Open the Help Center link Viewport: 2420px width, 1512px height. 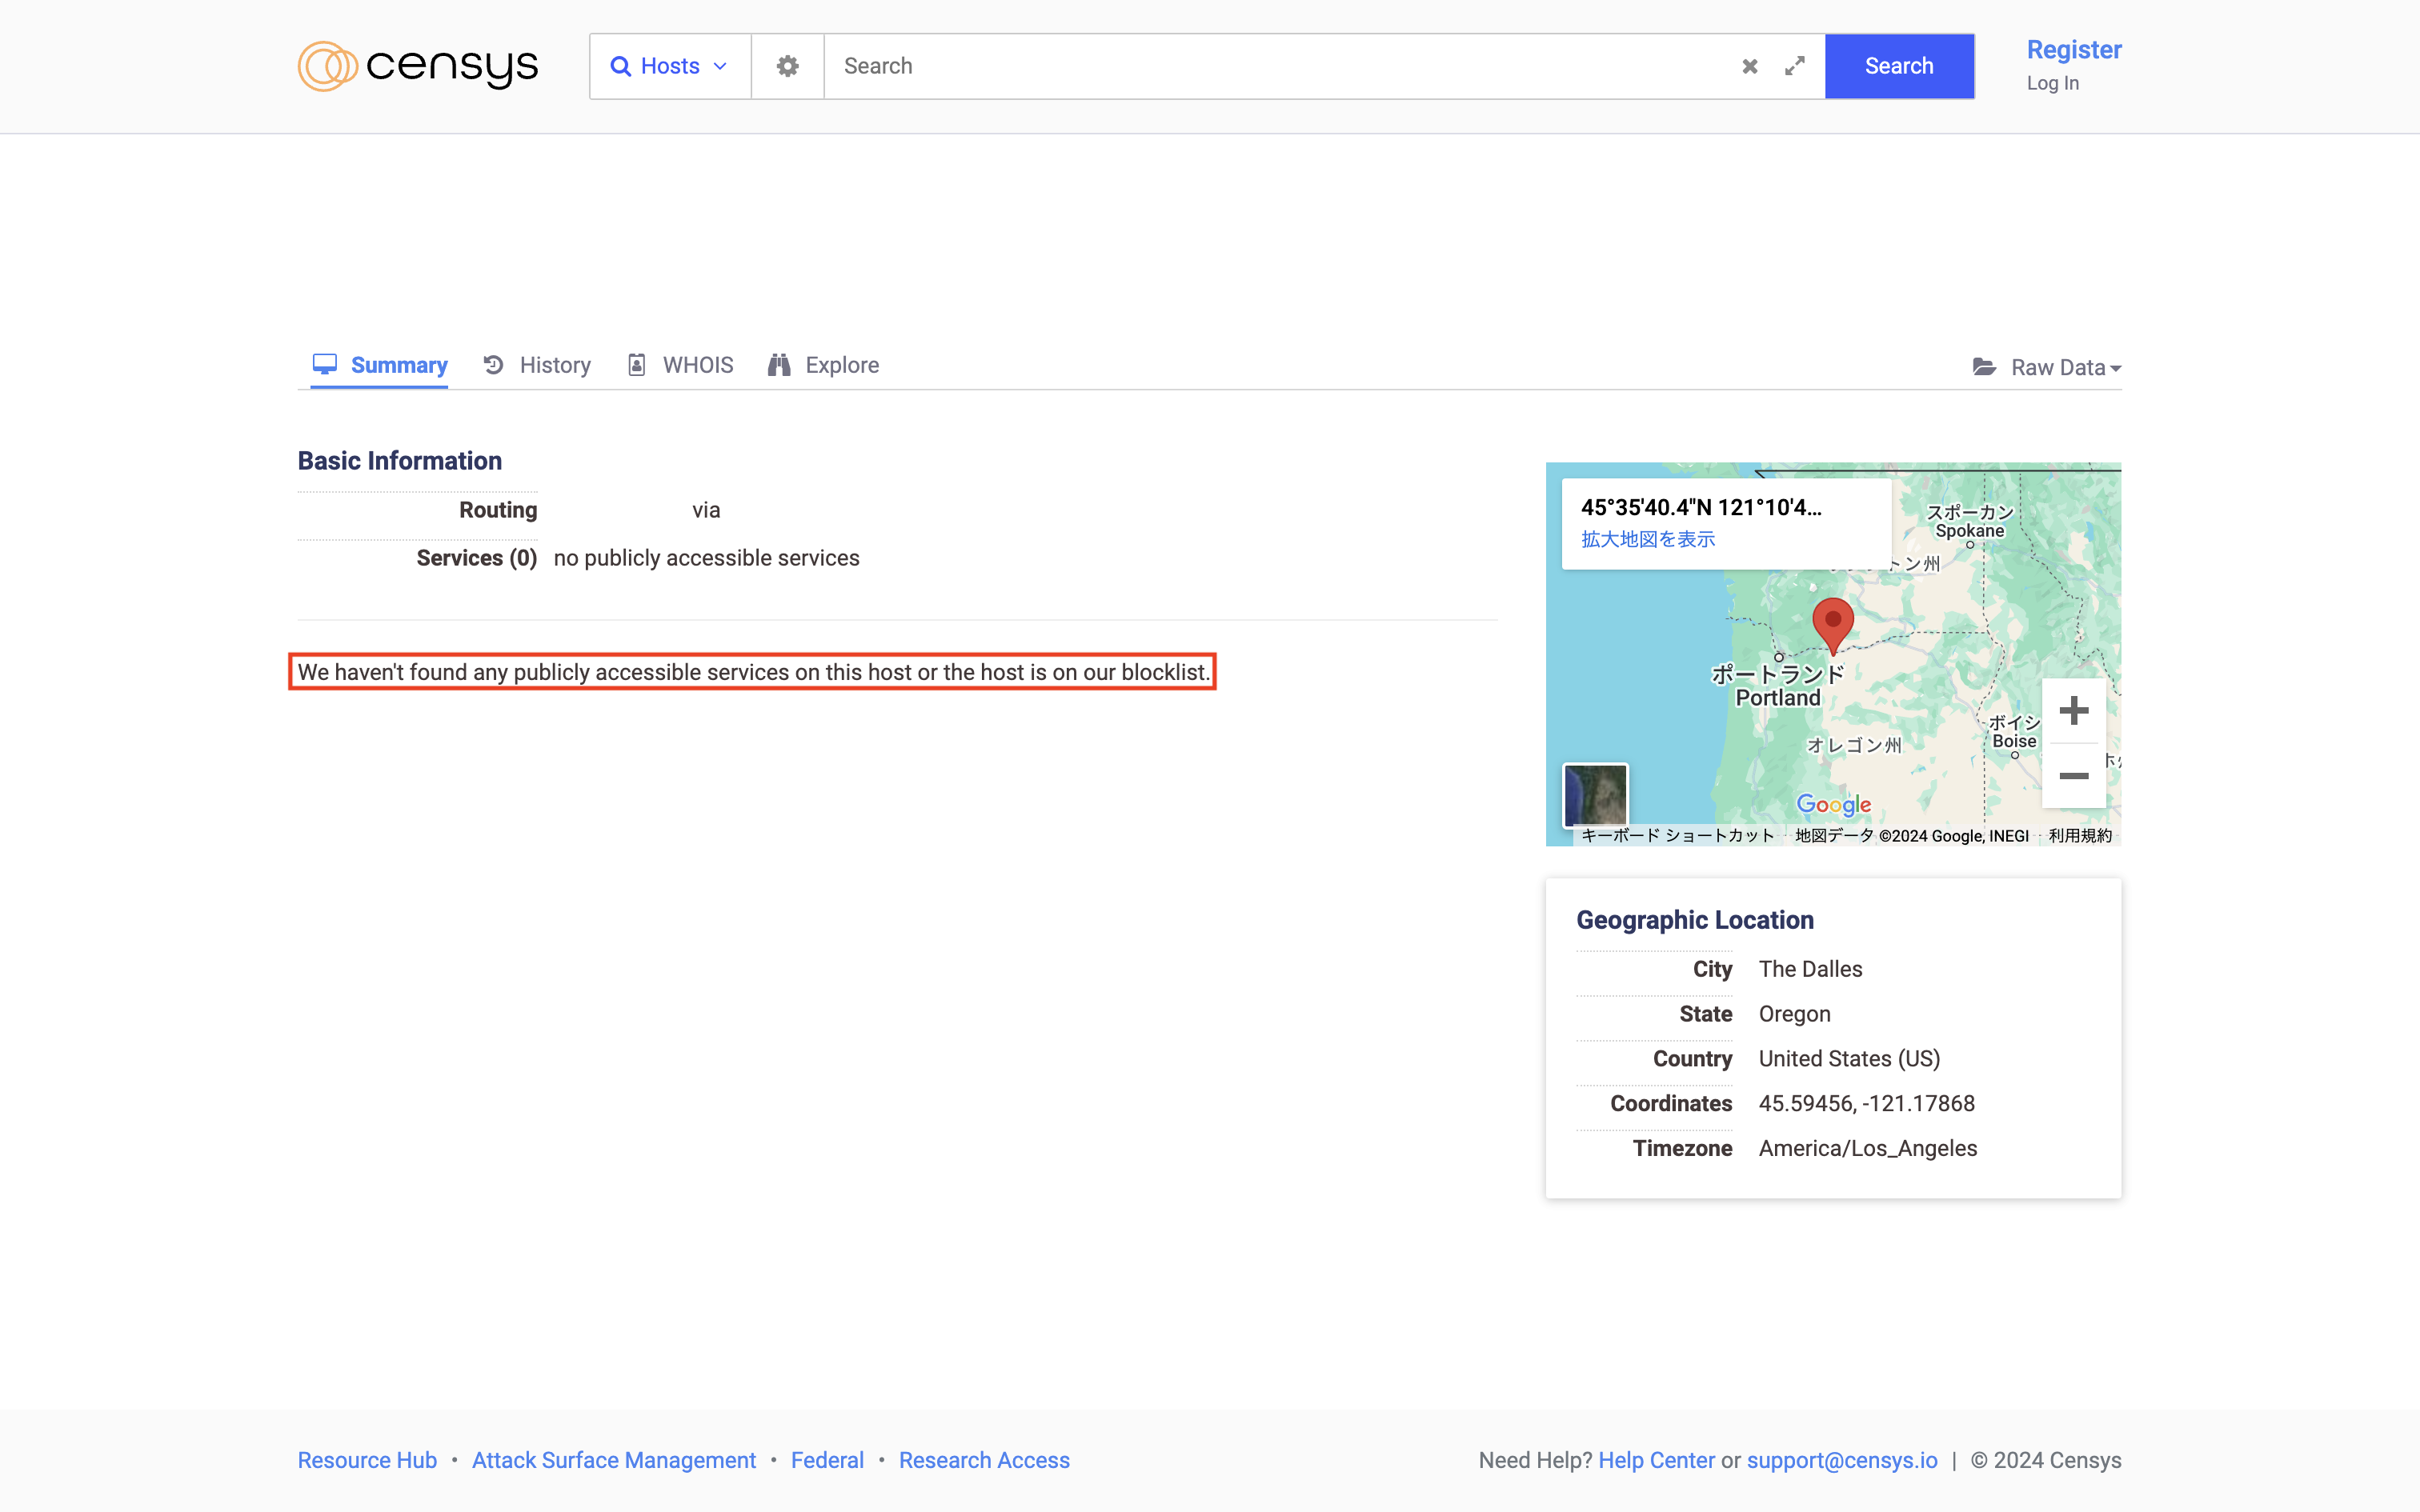coord(1656,1460)
